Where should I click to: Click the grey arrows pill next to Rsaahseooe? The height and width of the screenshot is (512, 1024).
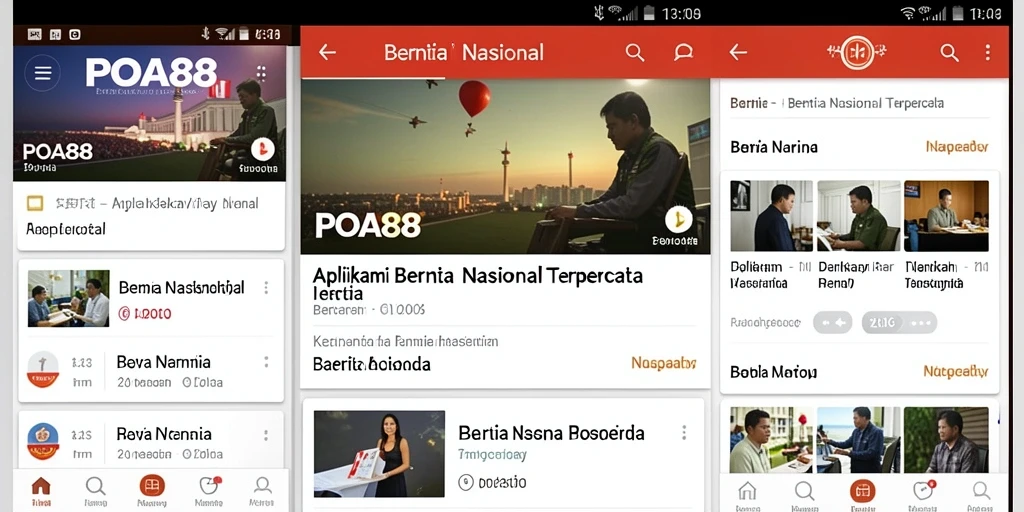pyautogui.click(x=833, y=323)
